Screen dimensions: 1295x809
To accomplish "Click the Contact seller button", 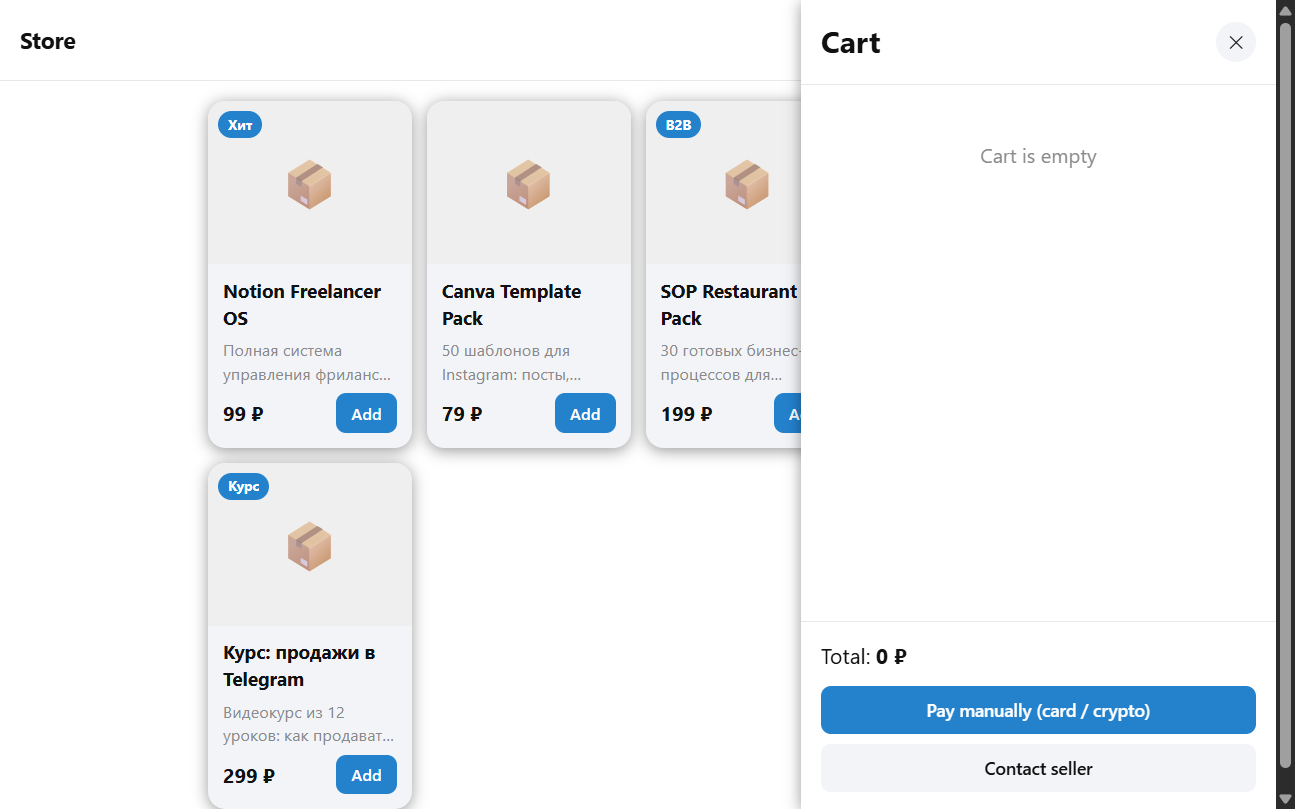I will point(1038,768).
